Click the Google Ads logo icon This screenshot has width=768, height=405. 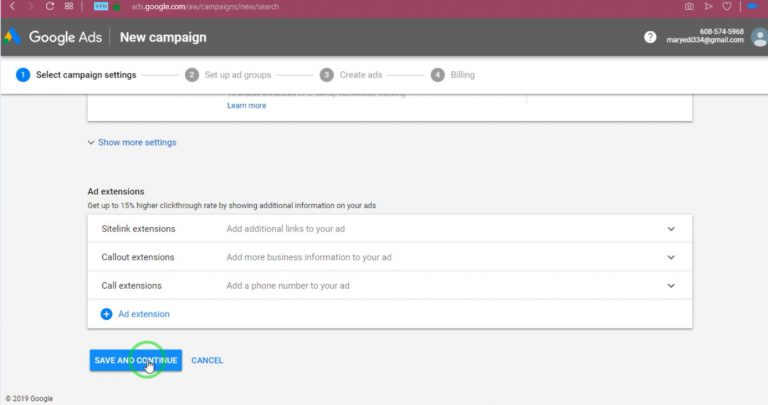pyautogui.click(x=12, y=37)
